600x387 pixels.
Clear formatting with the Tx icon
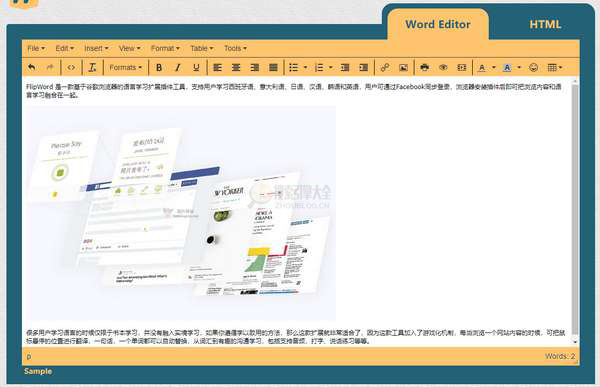[x=92, y=67]
